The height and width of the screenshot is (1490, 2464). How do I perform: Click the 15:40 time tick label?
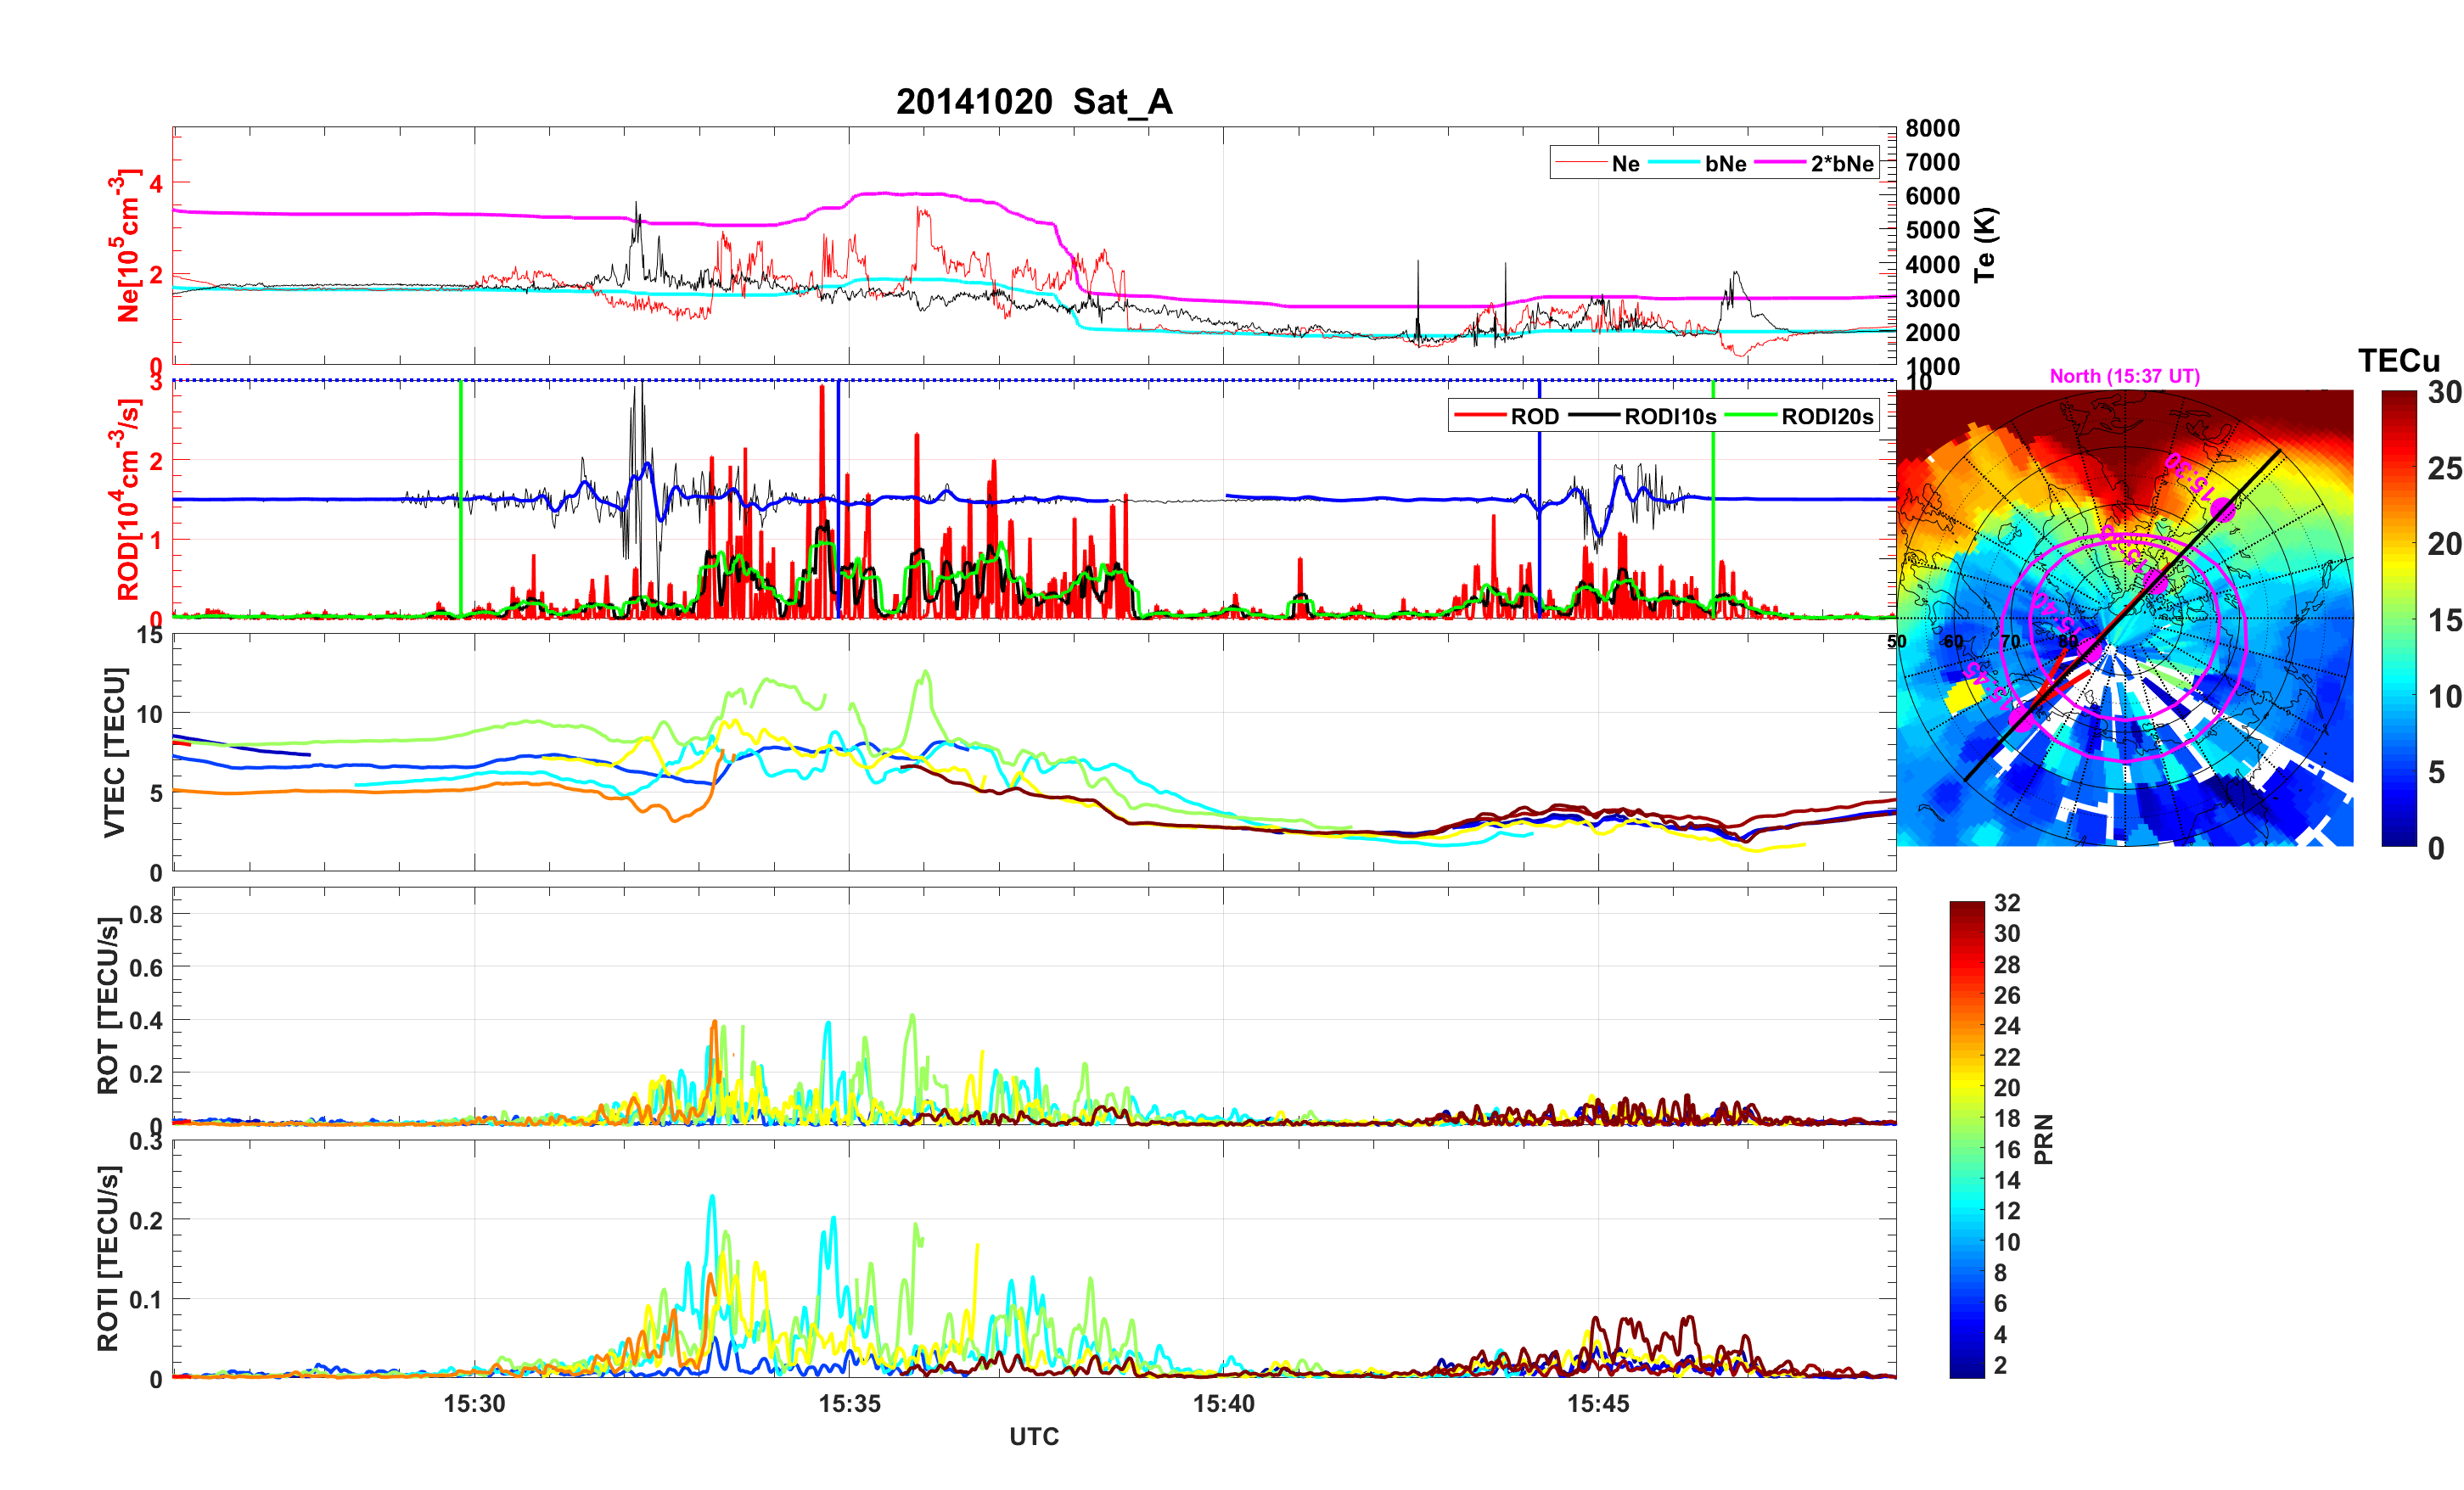pos(1223,1403)
